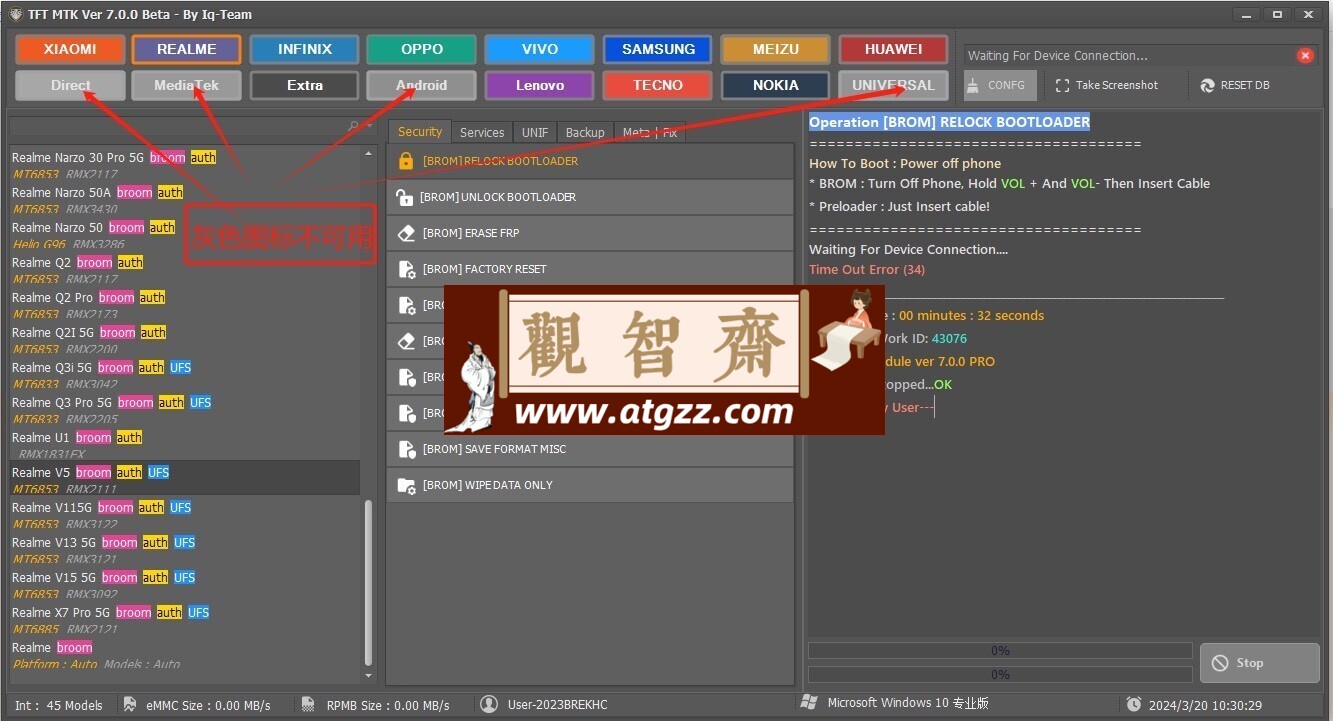
Task: Run [BROM] FACTORY RESET operation
Action: pos(590,269)
